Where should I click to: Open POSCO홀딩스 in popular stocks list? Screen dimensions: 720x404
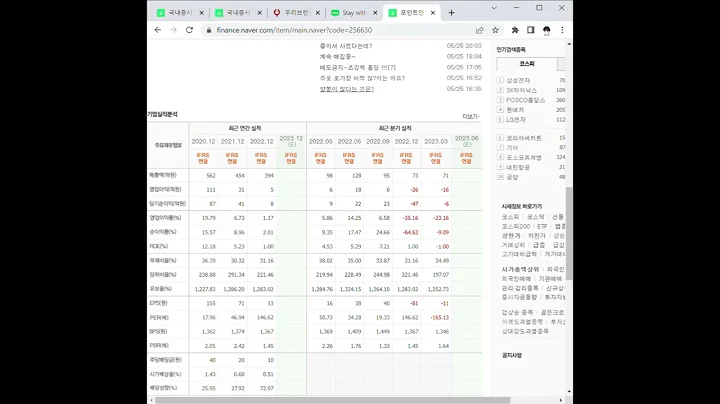[x=525, y=100]
